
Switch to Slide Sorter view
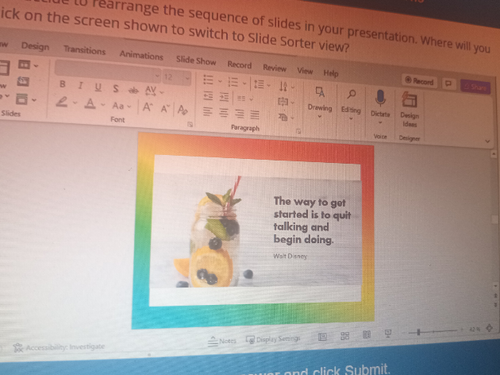(x=345, y=335)
